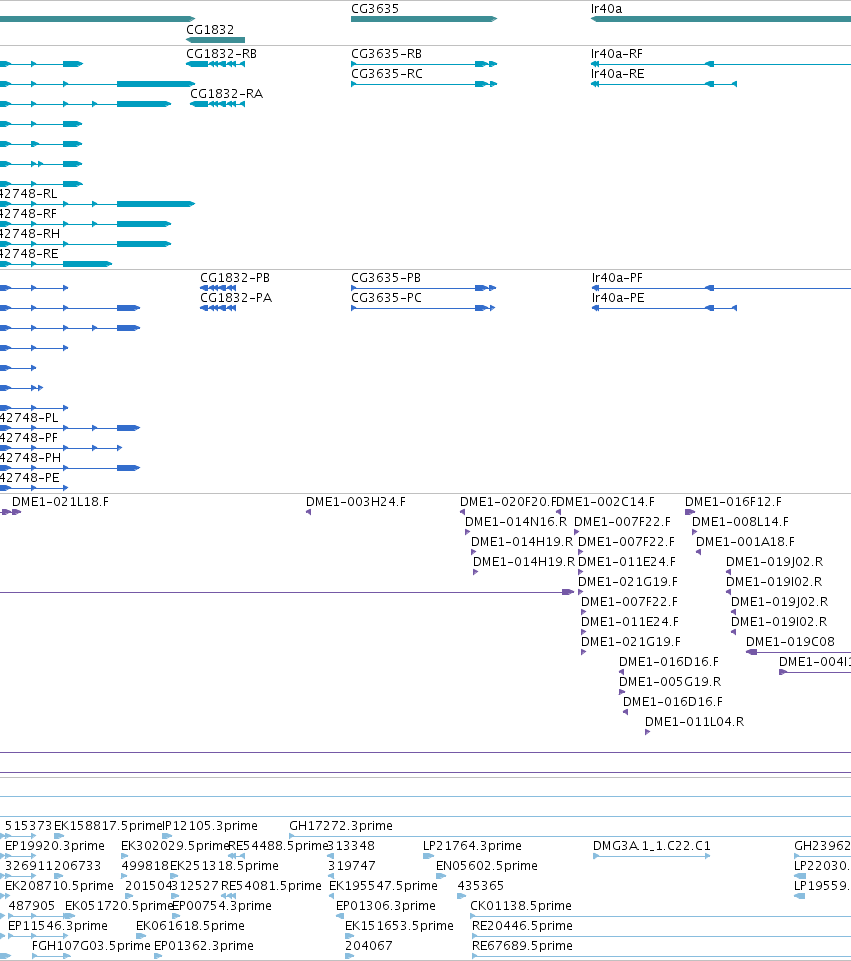Select the FGH107G03.5prime EST label
The height and width of the screenshot is (961, 851).
(91, 946)
